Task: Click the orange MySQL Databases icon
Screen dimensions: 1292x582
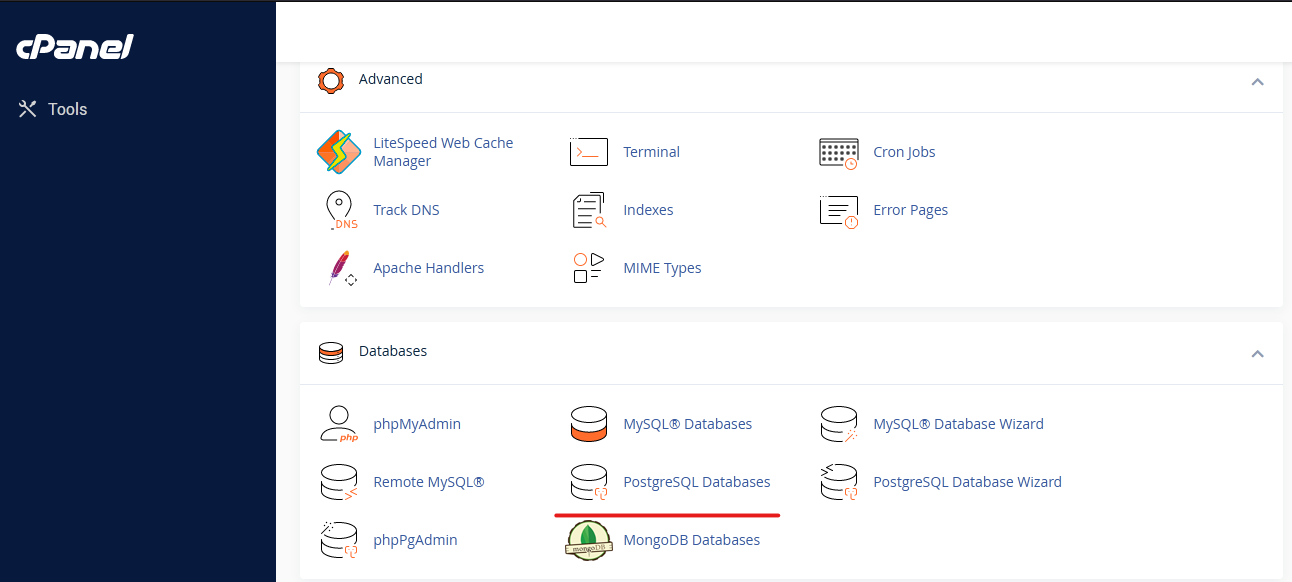Action: pos(589,424)
